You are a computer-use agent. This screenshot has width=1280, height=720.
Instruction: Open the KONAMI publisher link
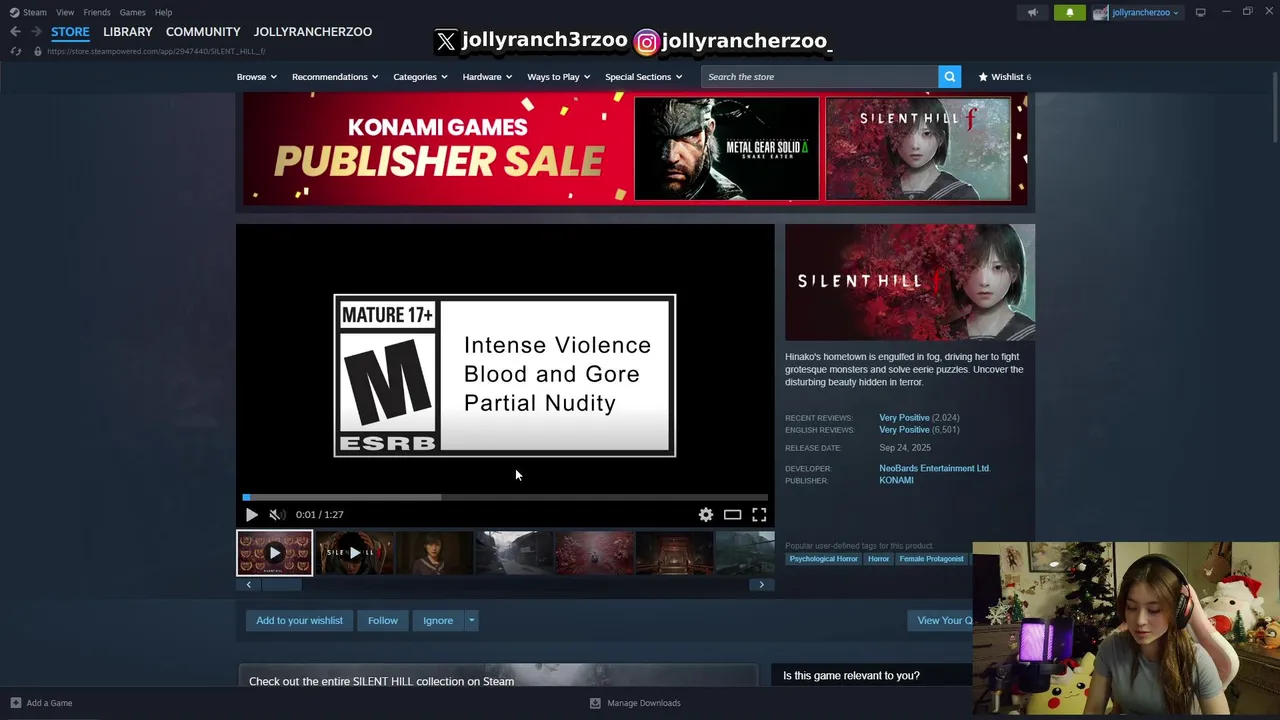click(x=896, y=480)
